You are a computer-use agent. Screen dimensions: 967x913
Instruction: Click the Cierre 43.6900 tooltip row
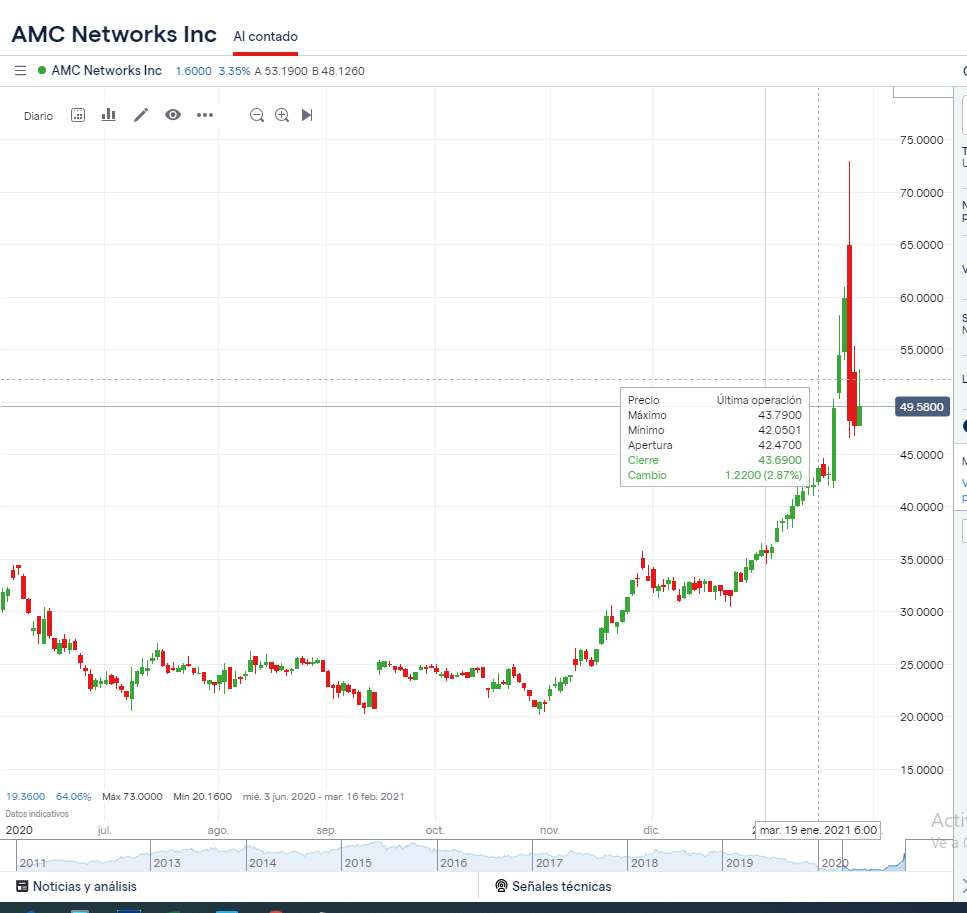[x=715, y=460]
